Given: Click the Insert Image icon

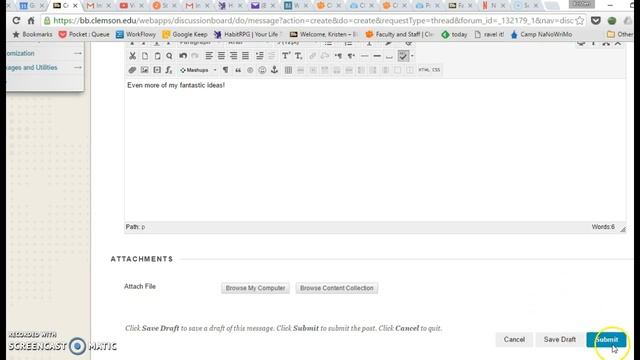Looking at the screenshot, I should pyautogui.click(x=144, y=70).
